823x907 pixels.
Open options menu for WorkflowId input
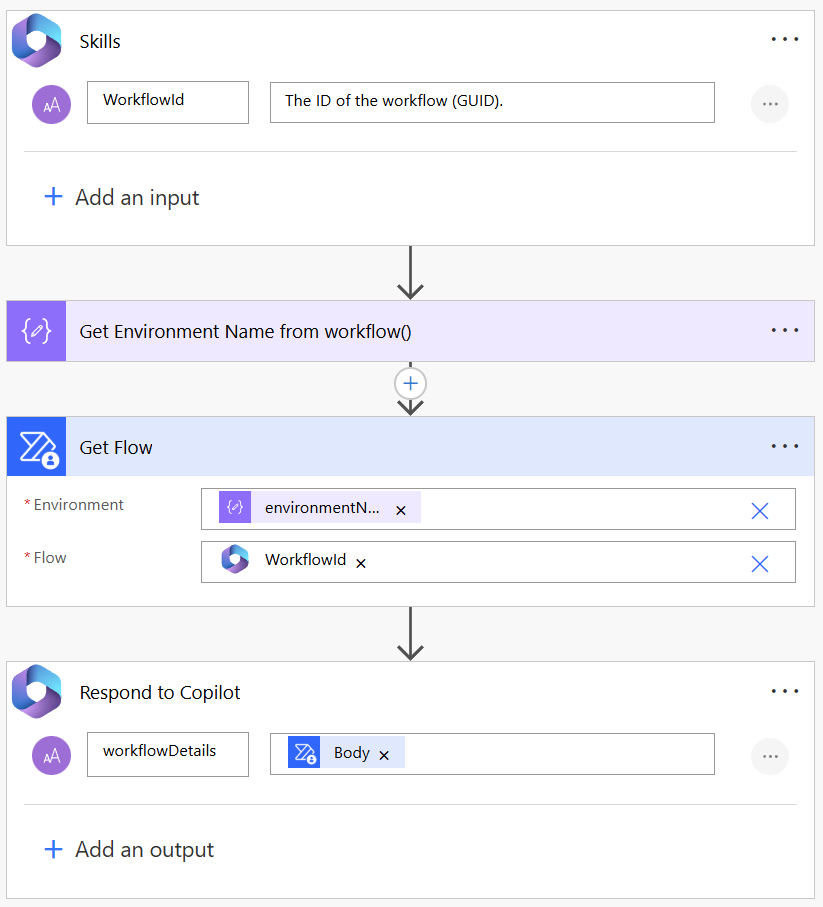[x=769, y=103]
